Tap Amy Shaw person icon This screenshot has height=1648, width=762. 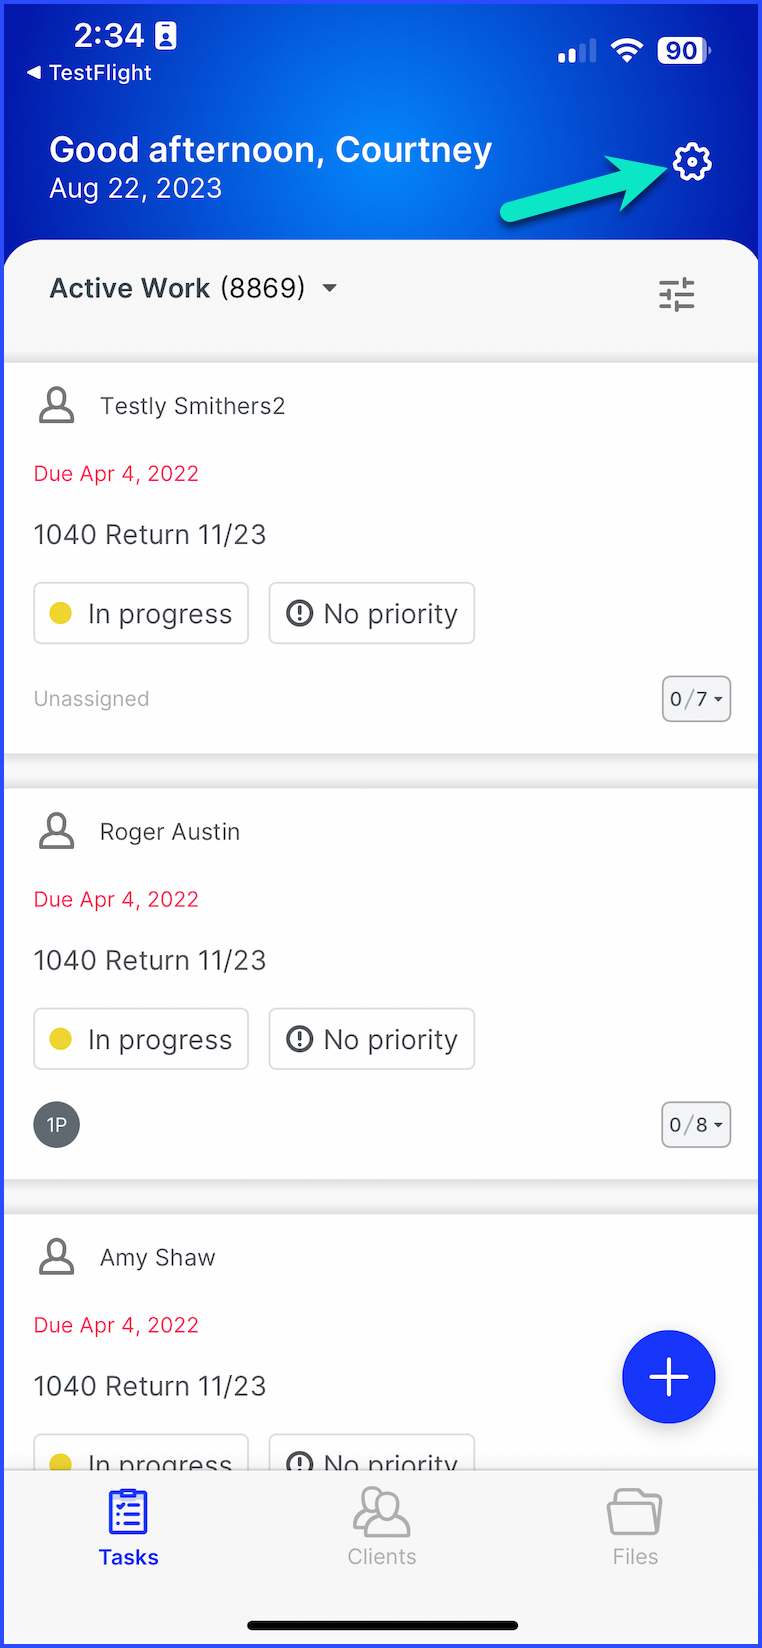point(57,1257)
